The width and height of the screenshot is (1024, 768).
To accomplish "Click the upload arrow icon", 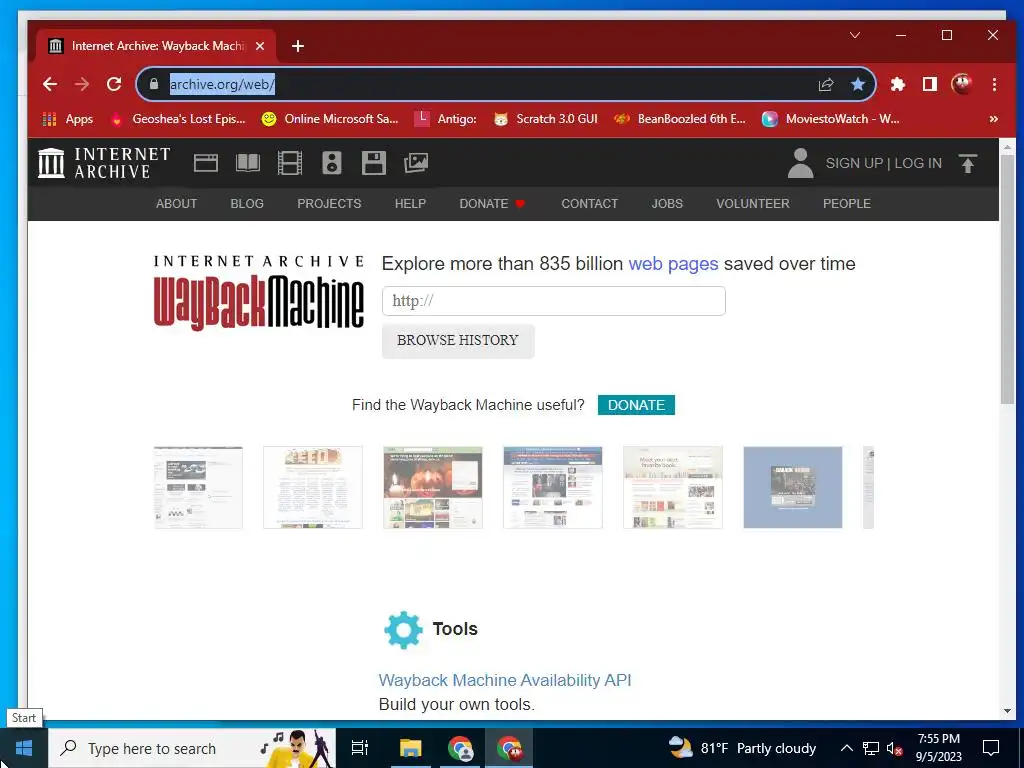I will click(968, 163).
